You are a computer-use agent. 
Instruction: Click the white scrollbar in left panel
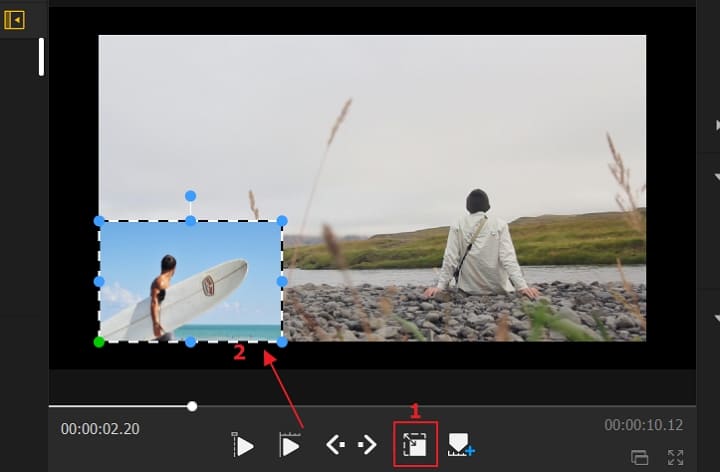41,57
